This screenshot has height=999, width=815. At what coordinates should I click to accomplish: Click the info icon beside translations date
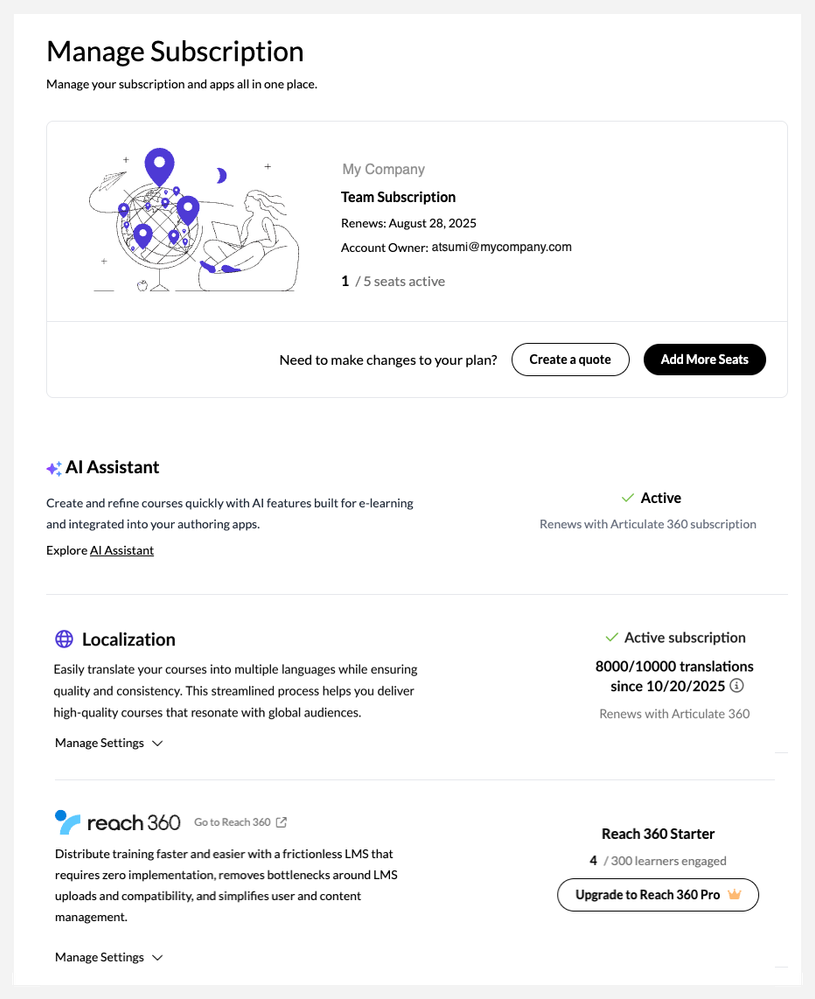coord(737,686)
